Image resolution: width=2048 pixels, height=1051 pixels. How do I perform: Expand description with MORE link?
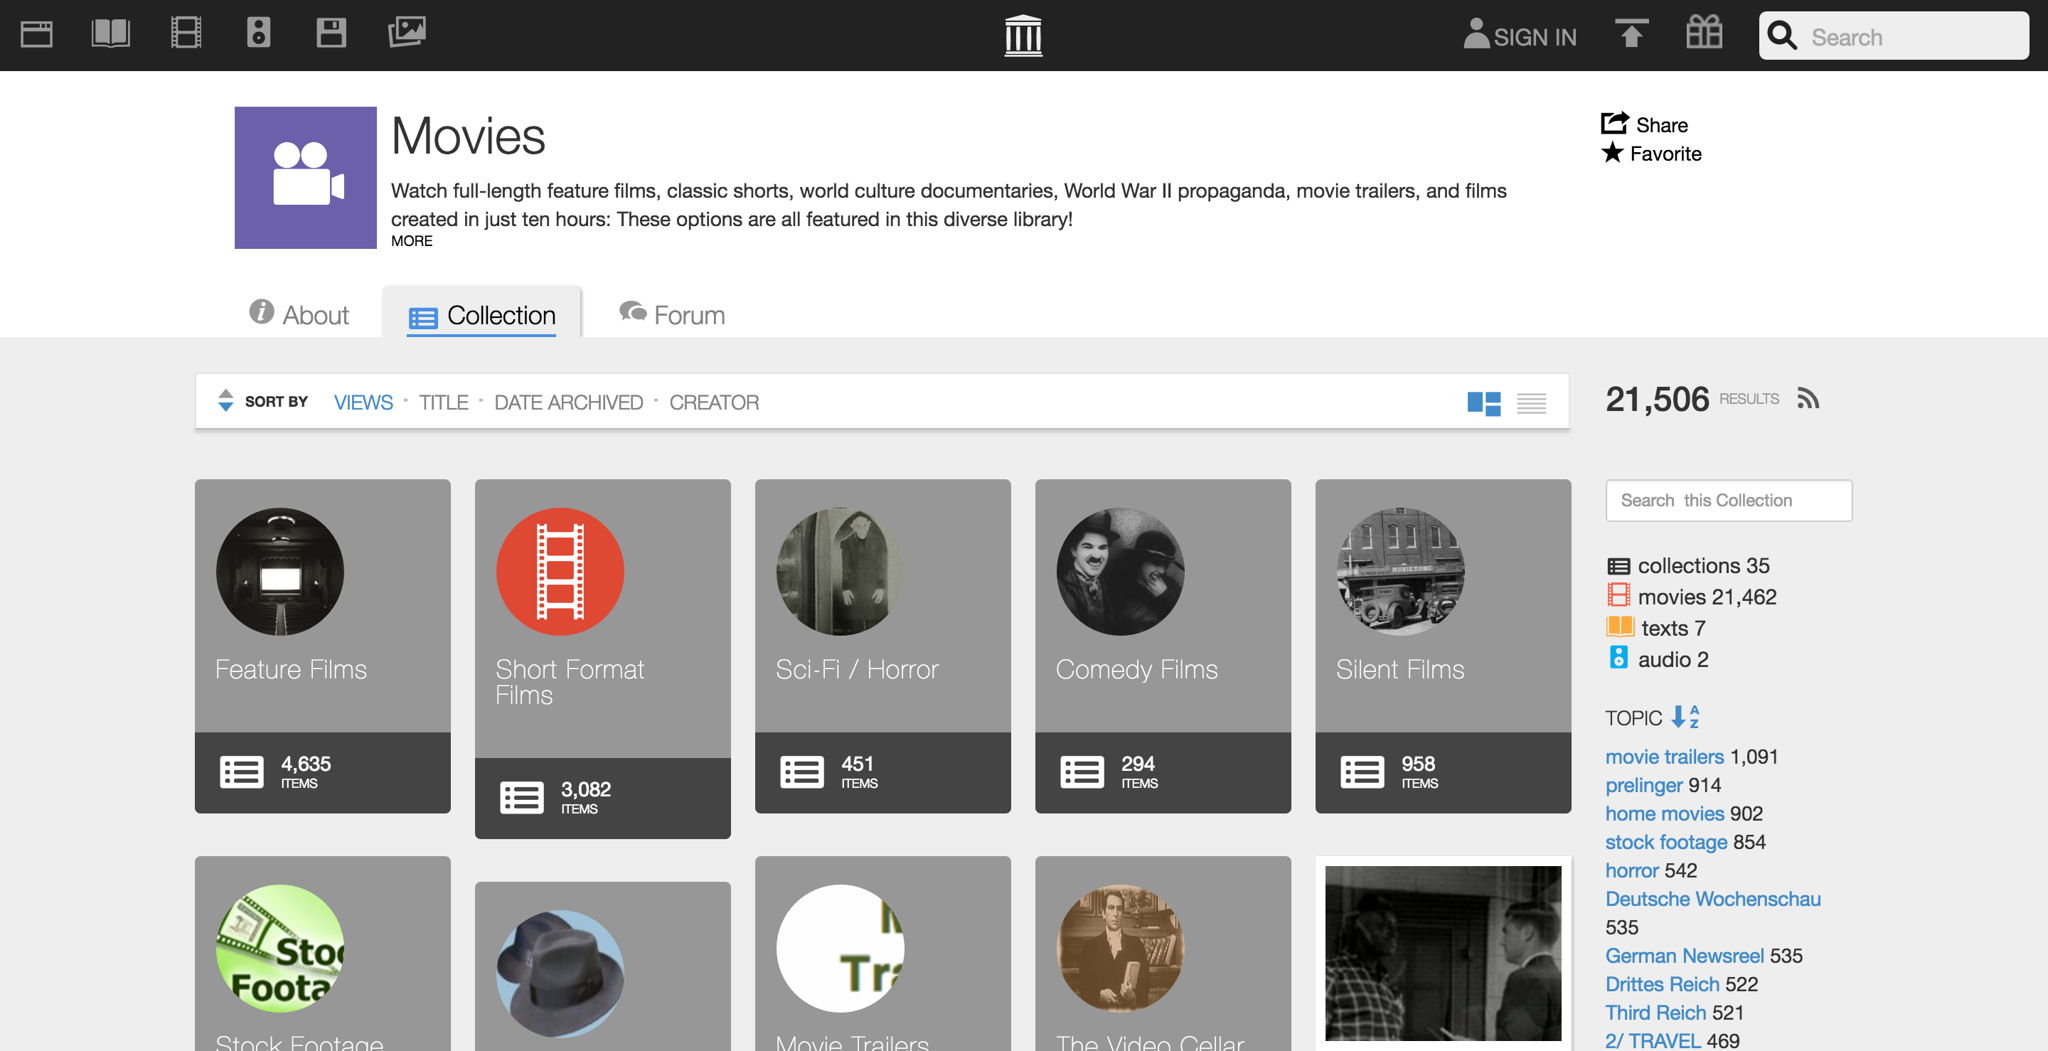(412, 241)
